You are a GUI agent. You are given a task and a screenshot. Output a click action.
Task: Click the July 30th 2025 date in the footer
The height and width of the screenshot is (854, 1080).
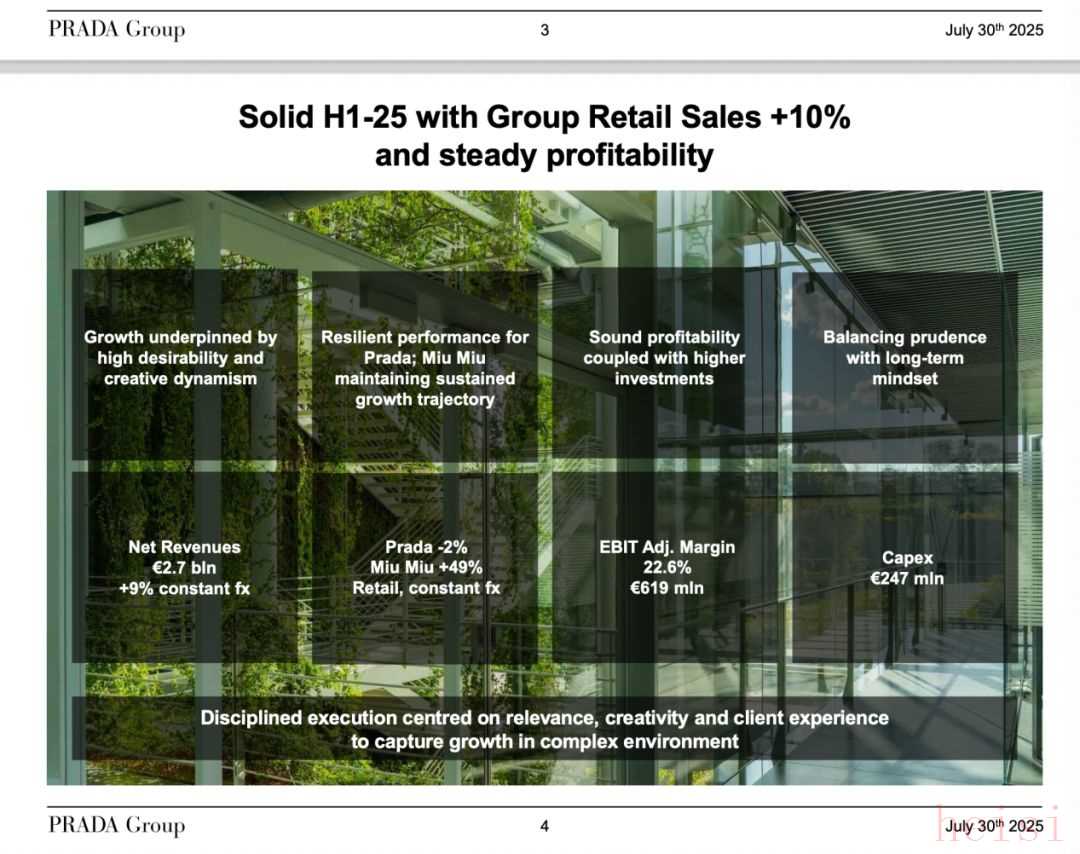pos(993,826)
